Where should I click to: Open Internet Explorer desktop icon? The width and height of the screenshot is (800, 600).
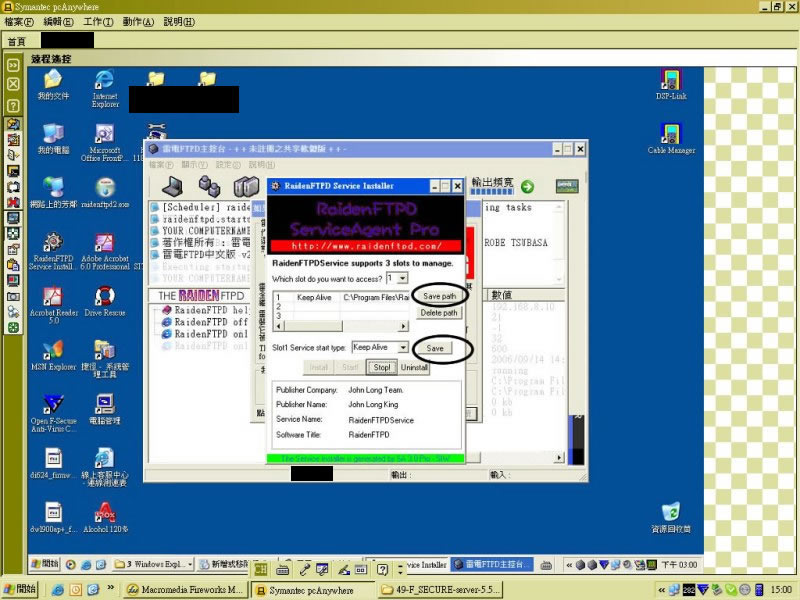tap(105, 88)
